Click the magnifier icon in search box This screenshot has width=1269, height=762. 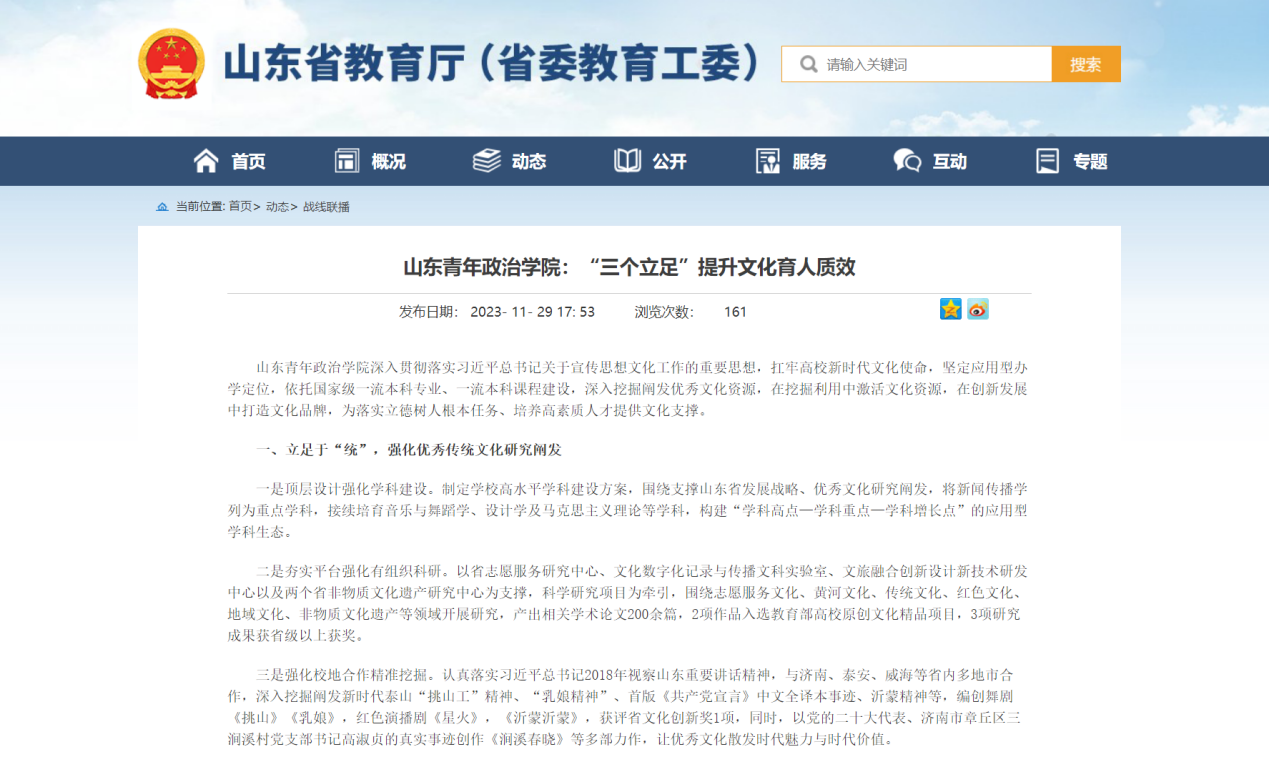click(808, 65)
